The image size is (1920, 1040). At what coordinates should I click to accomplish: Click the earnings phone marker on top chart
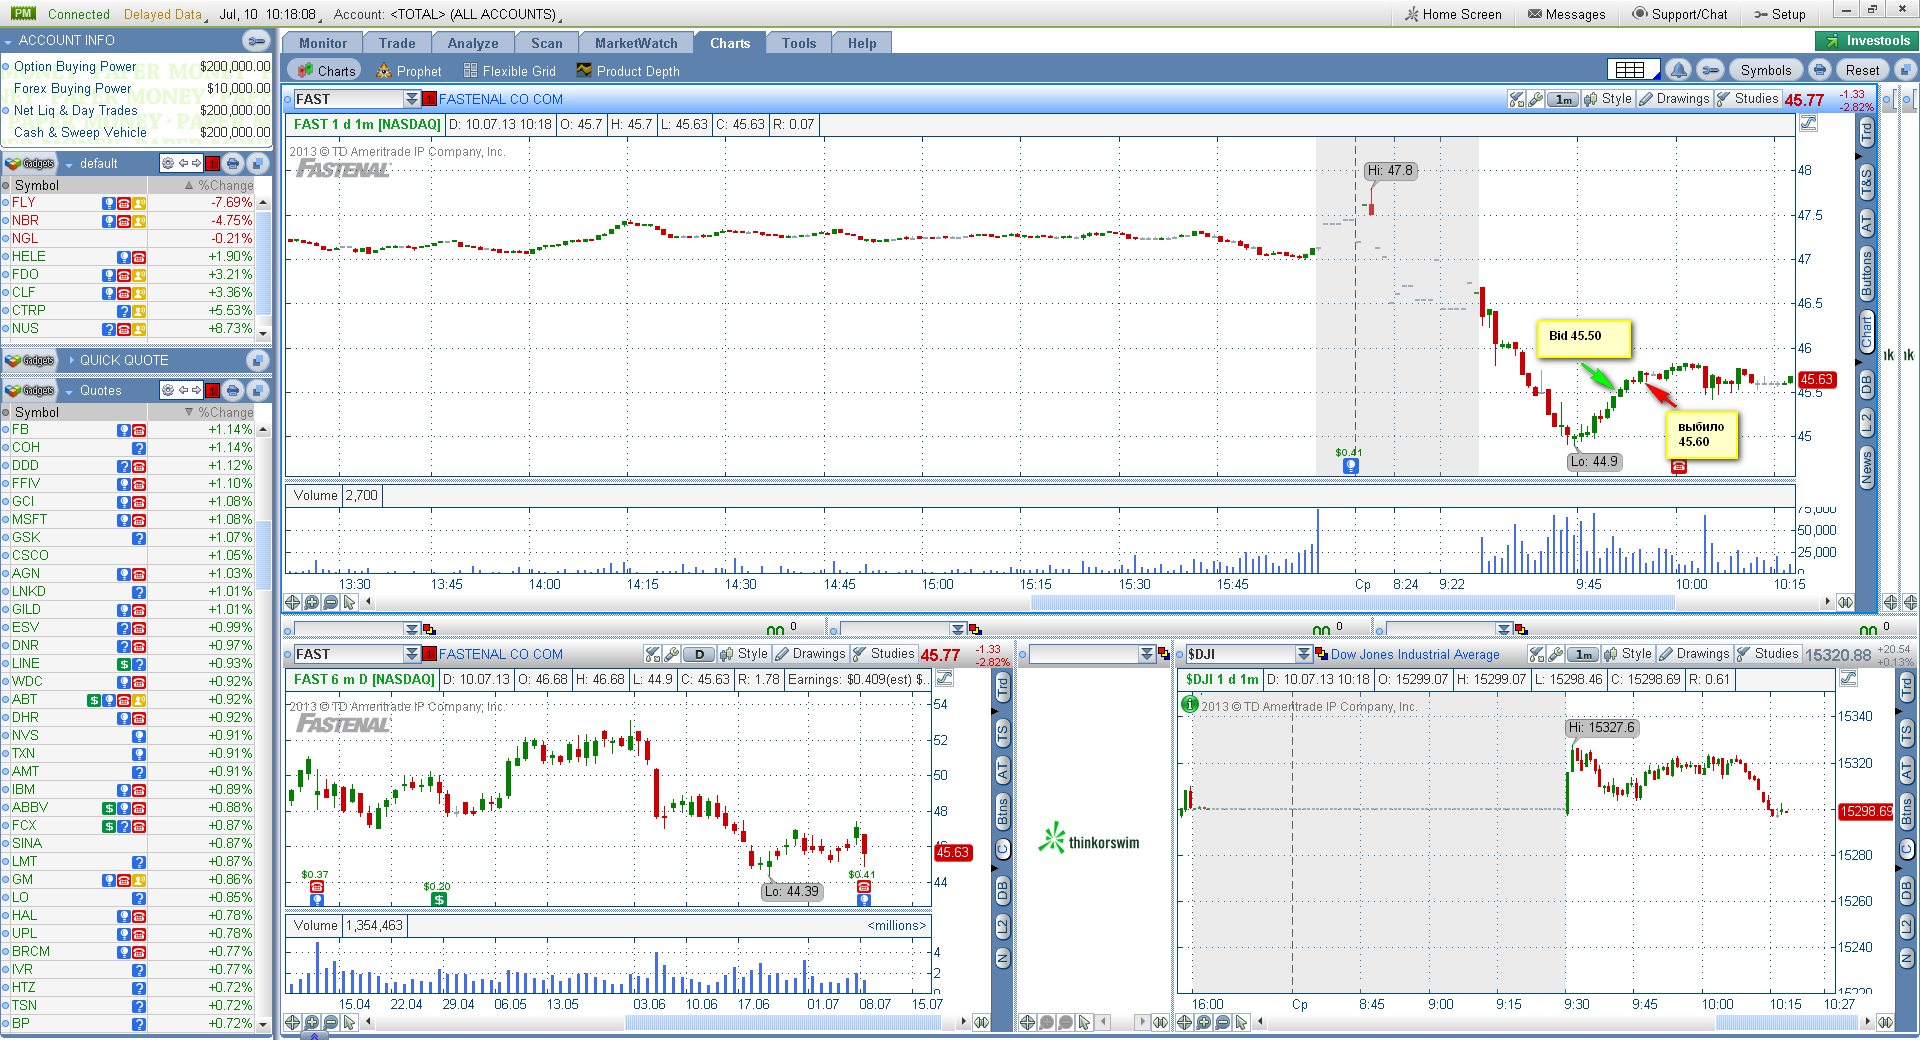click(x=1679, y=466)
